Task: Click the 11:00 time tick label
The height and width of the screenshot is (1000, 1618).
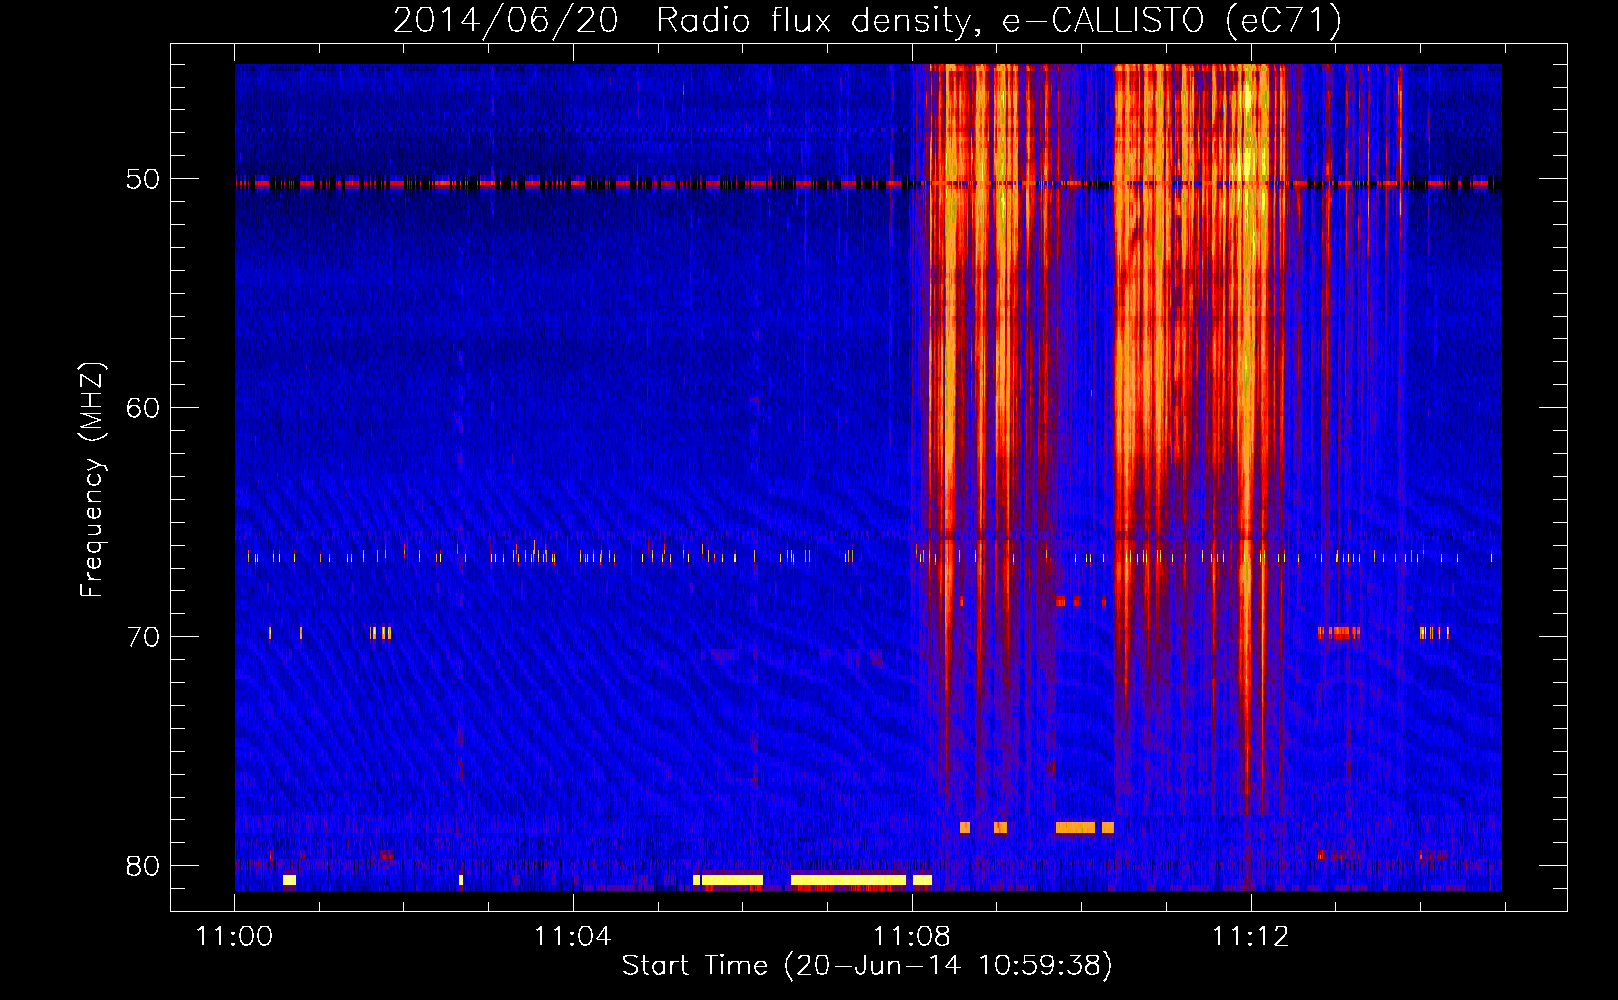Action: pyautogui.click(x=235, y=937)
